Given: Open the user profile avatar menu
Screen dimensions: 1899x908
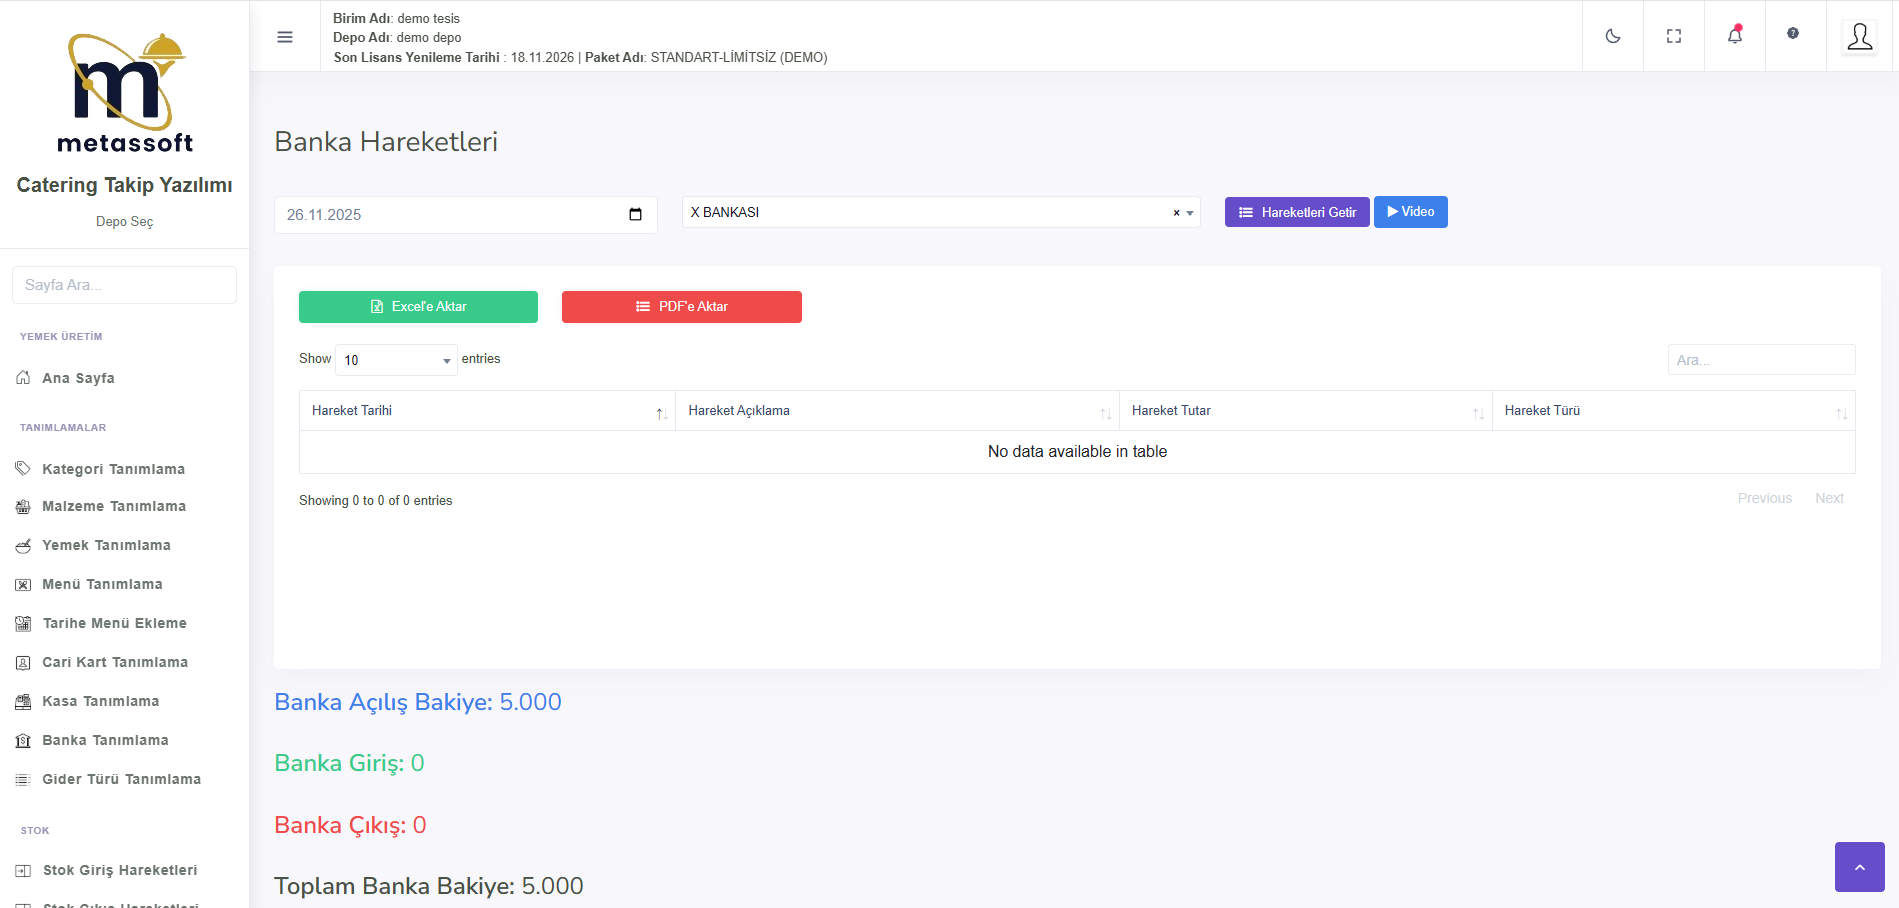Looking at the screenshot, I should [1859, 37].
